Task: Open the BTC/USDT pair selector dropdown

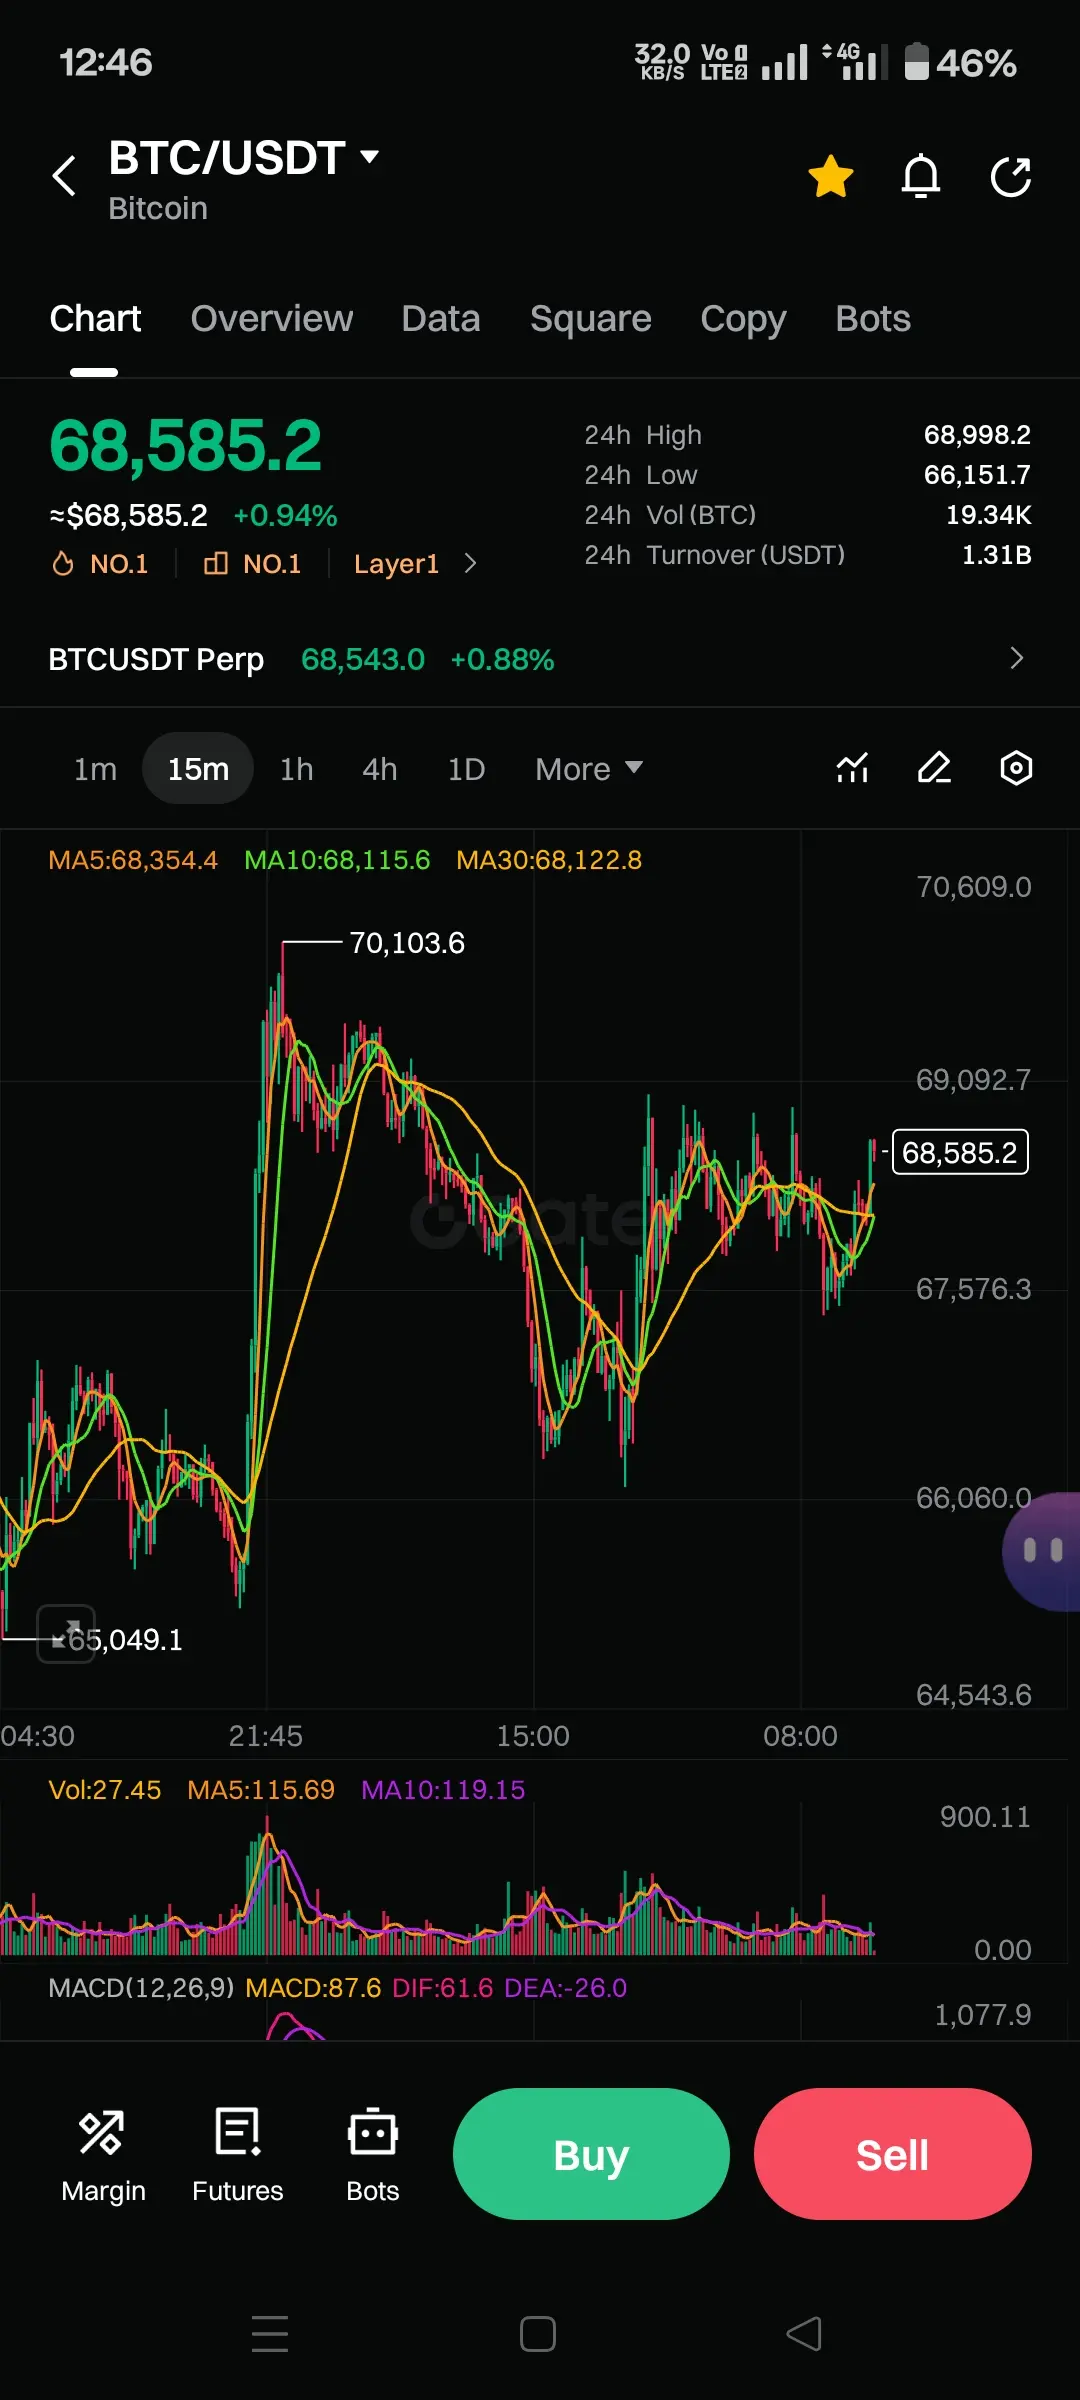Action: (243, 158)
